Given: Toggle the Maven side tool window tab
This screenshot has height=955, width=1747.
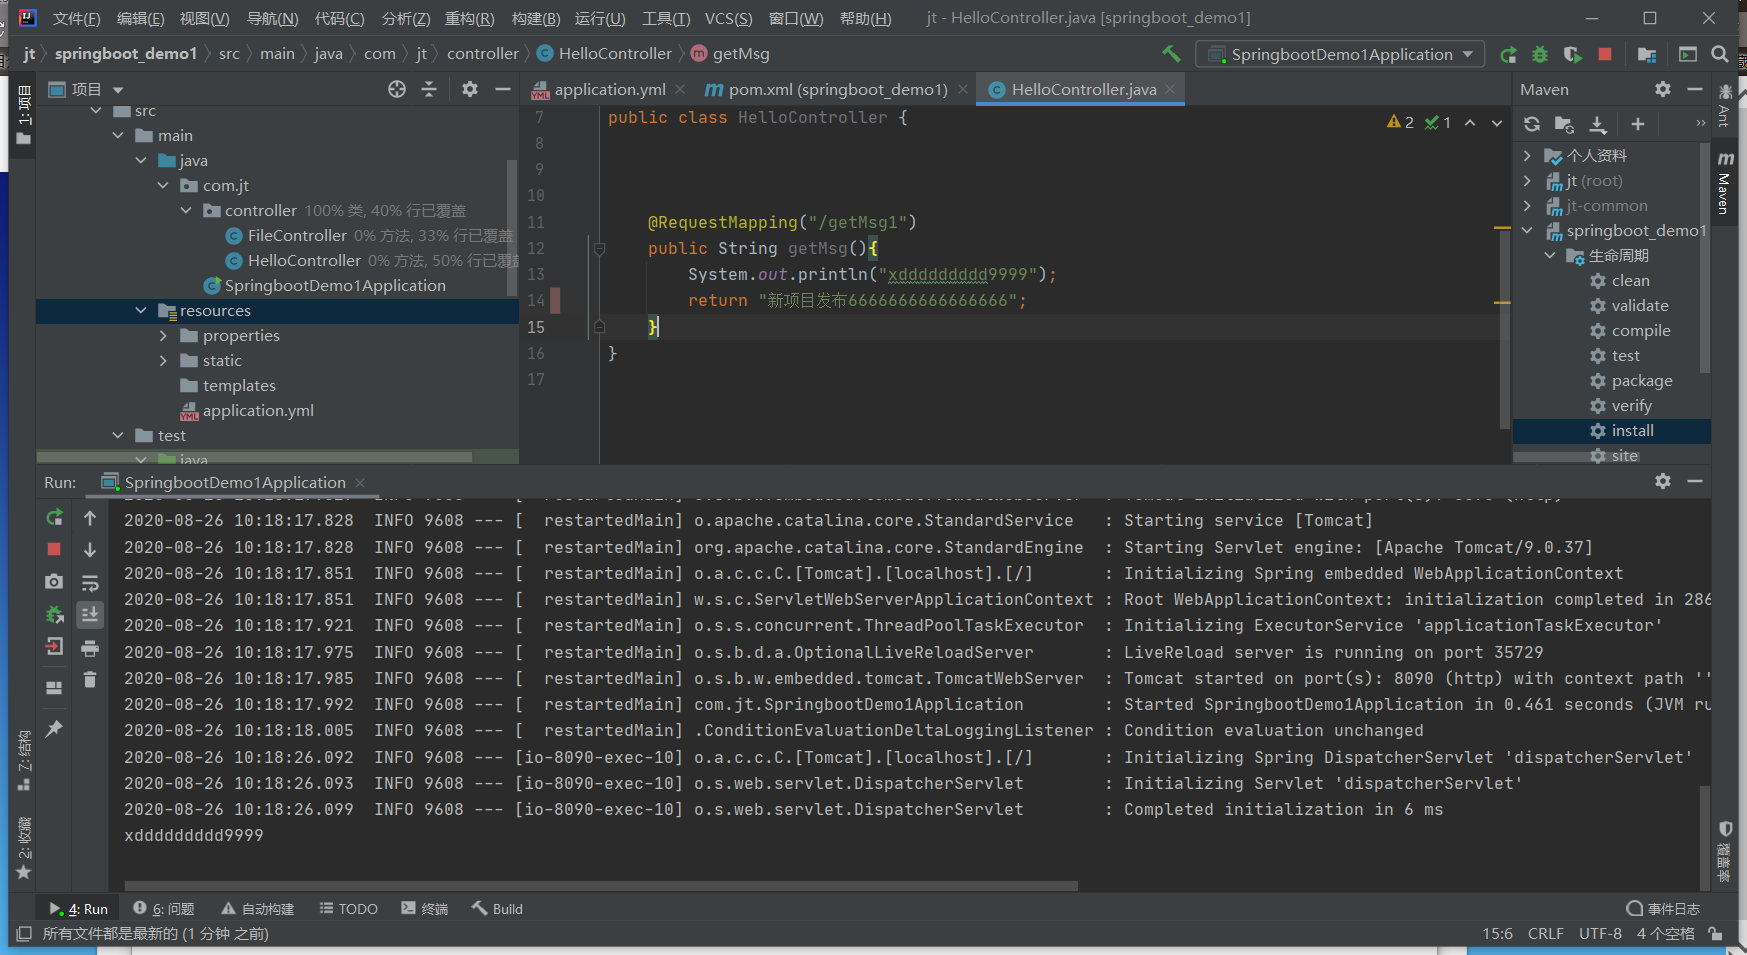Looking at the screenshot, I should click(x=1725, y=181).
